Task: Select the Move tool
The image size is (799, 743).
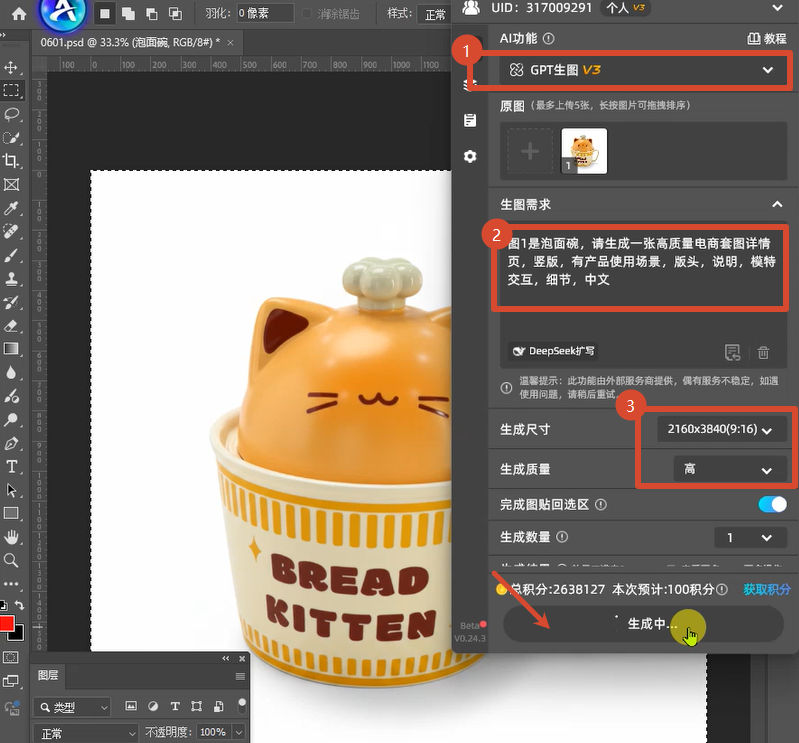Action: click(x=11, y=67)
